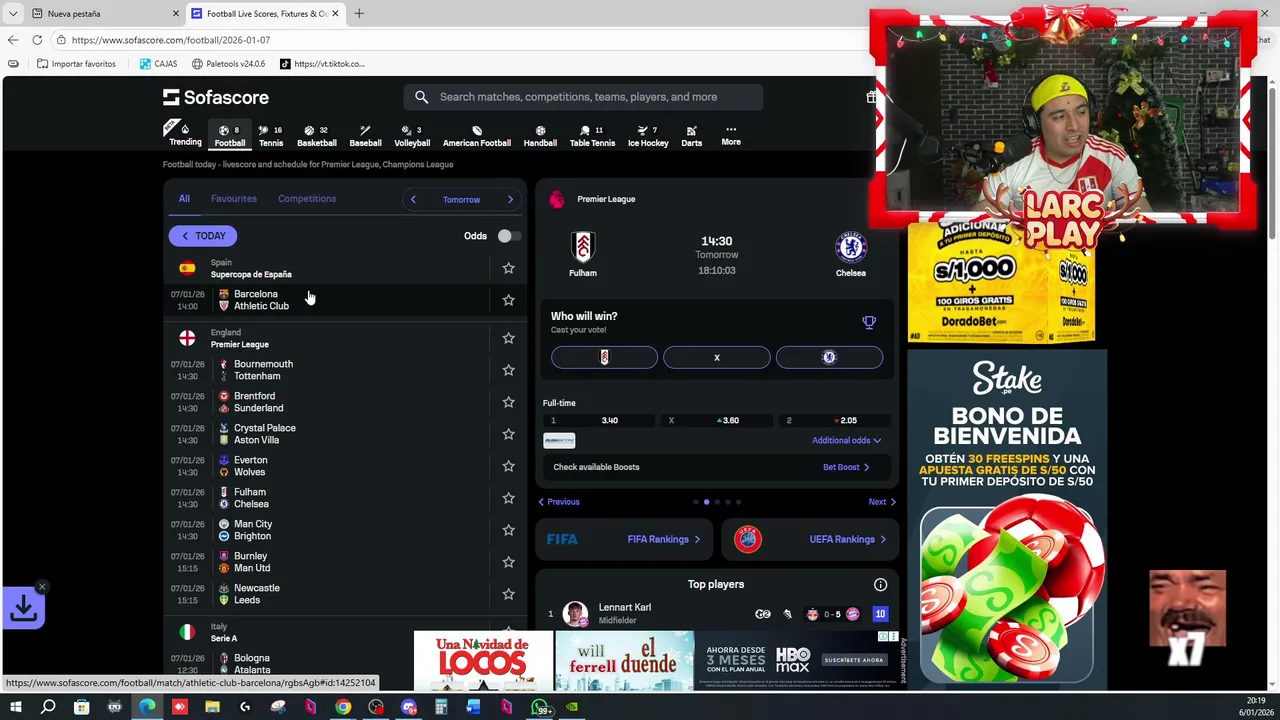Open a new browser tab

click(359, 14)
